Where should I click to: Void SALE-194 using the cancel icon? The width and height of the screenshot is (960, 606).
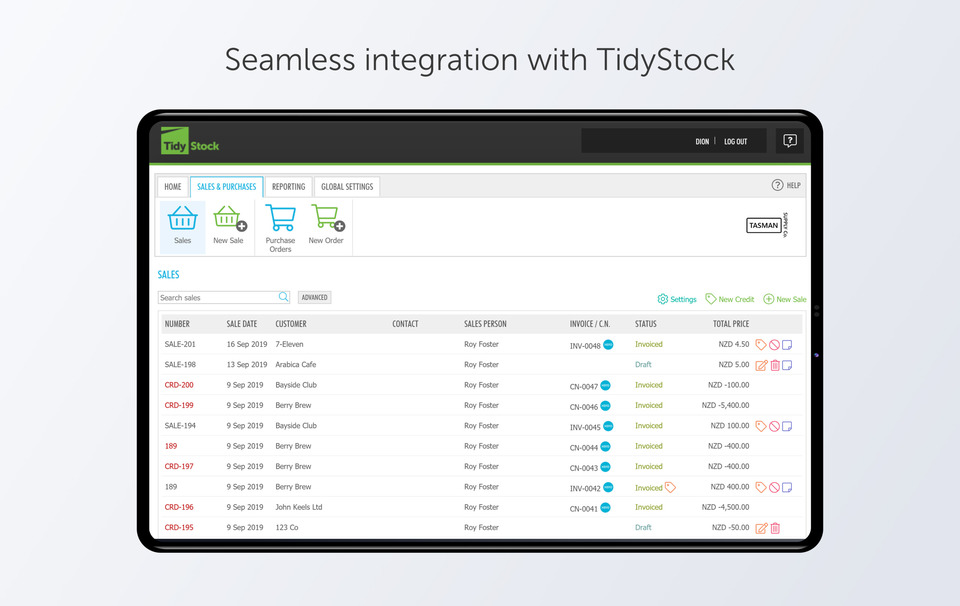click(774, 426)
